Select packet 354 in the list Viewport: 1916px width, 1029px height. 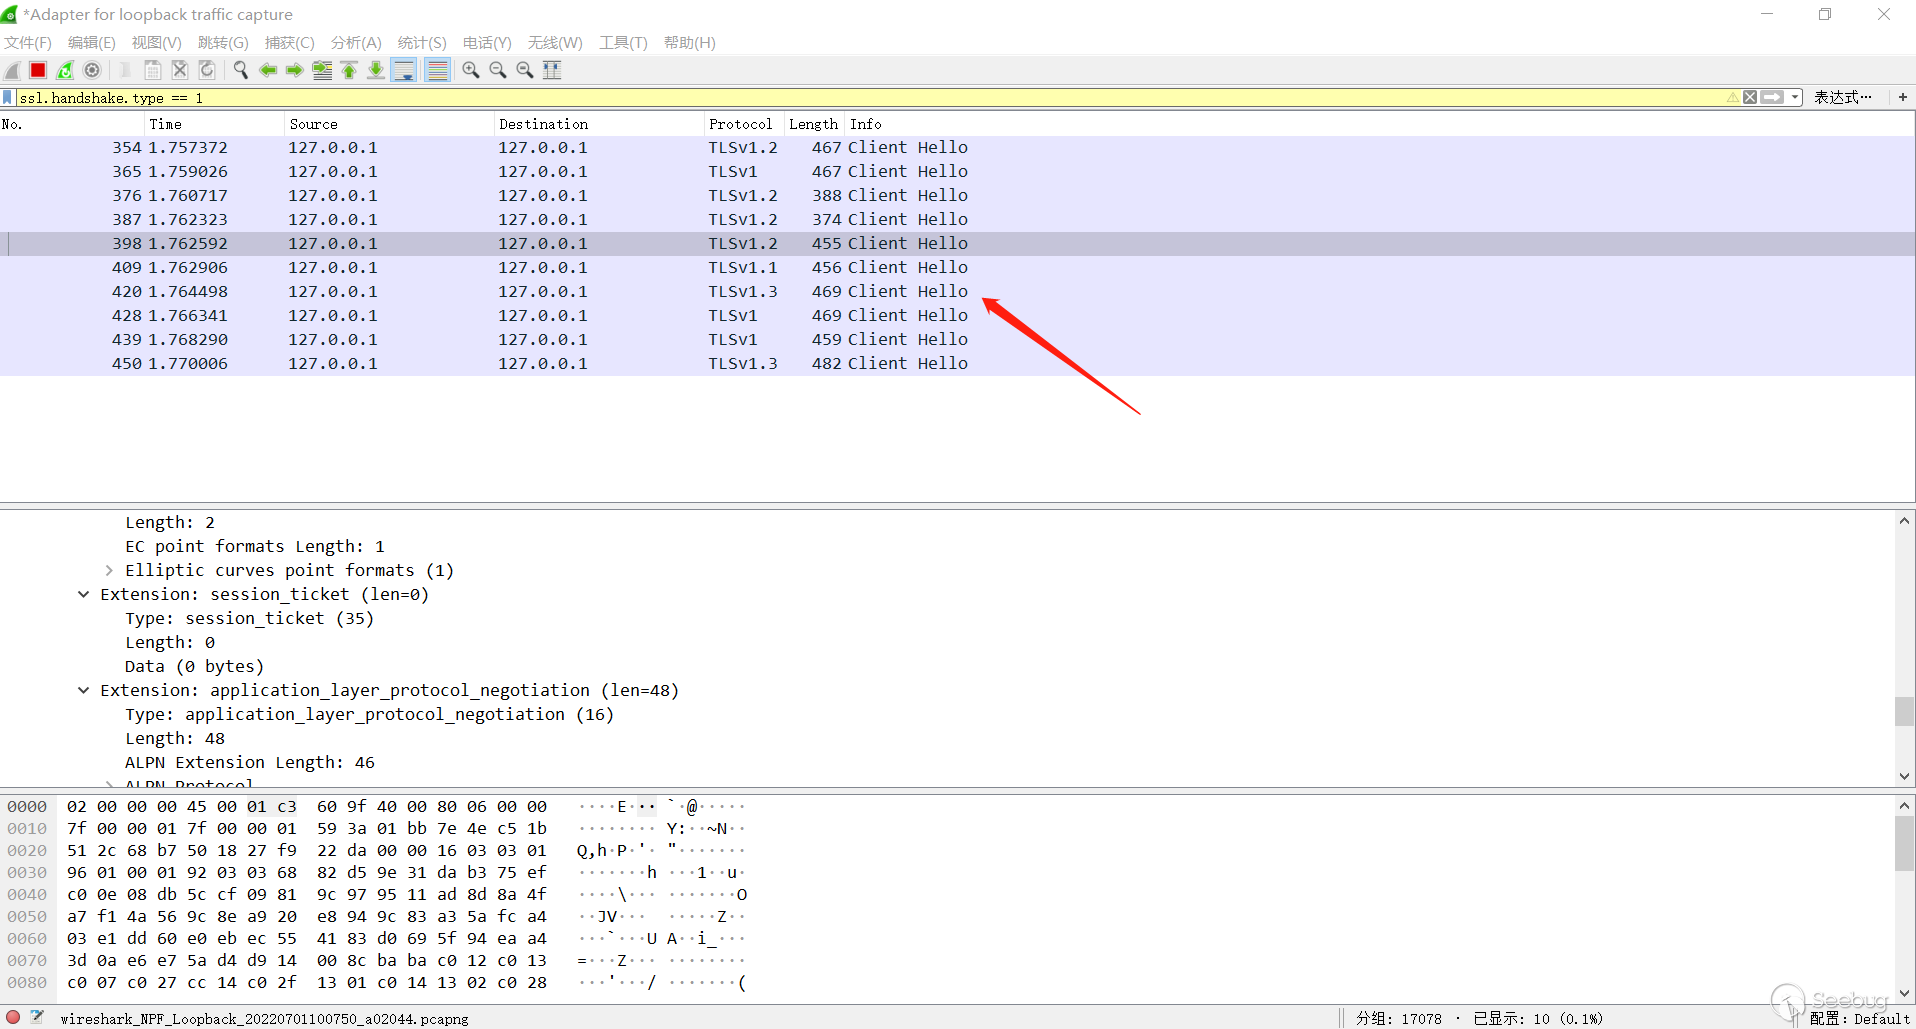(957, 147)
